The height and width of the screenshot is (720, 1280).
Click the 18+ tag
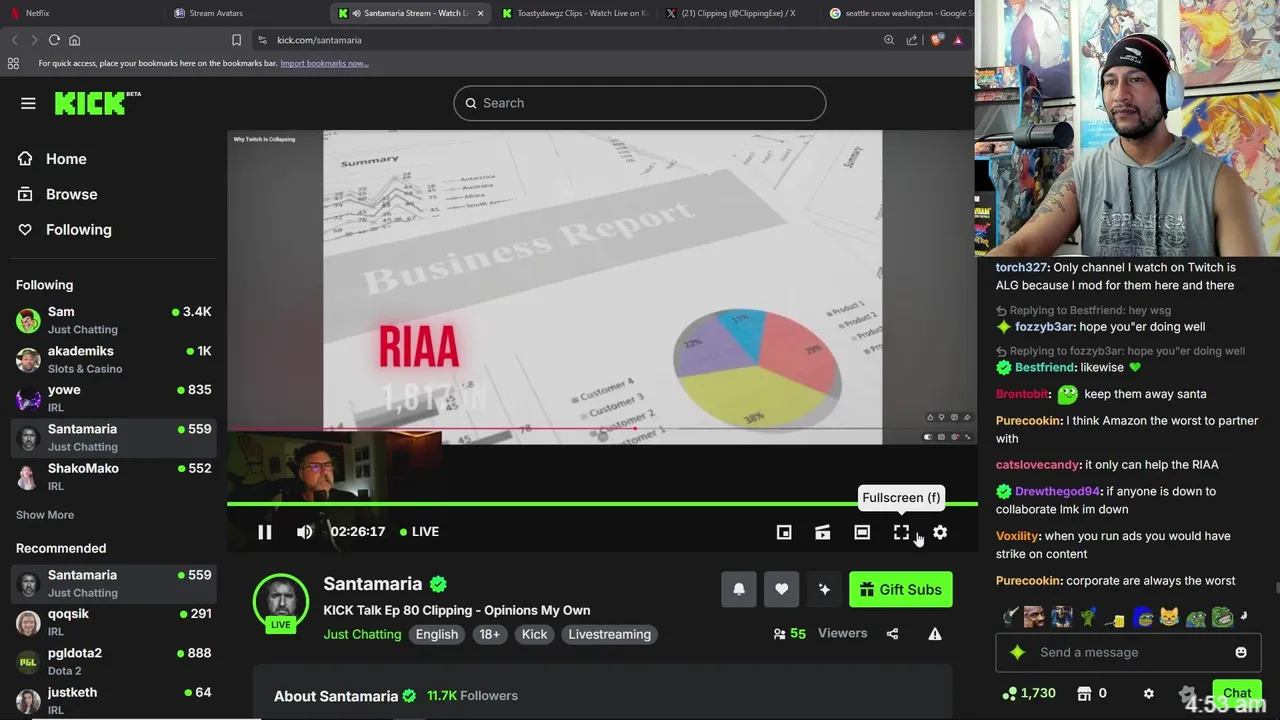[x=490, y=634]
